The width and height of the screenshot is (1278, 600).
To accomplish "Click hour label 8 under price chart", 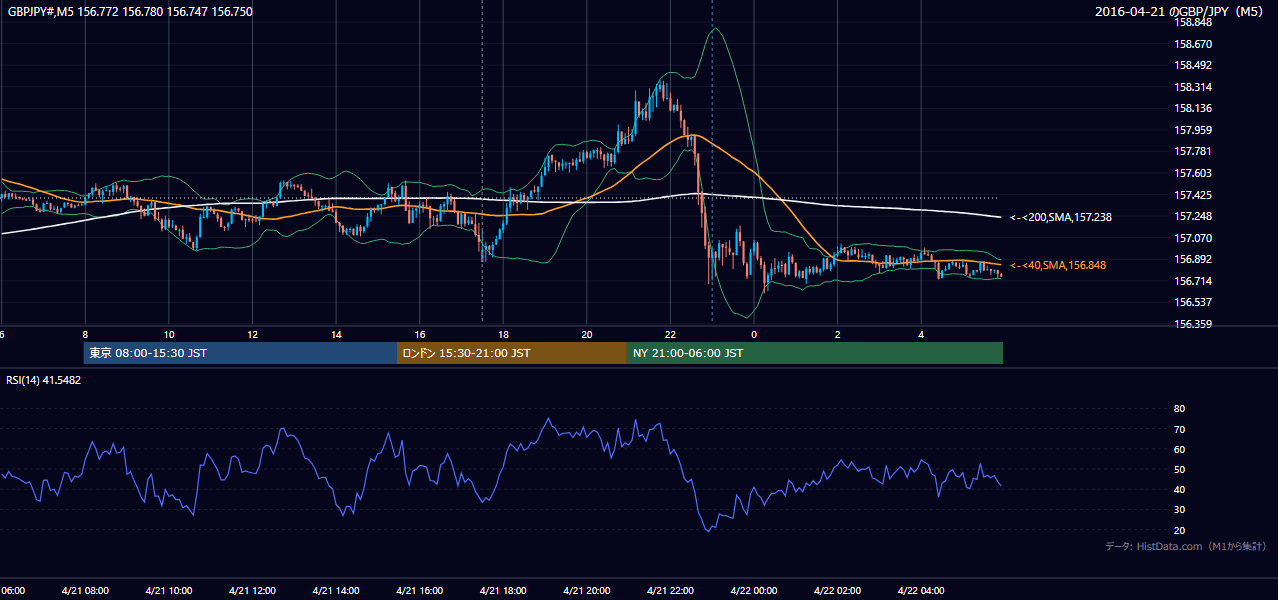I will 85,334.
